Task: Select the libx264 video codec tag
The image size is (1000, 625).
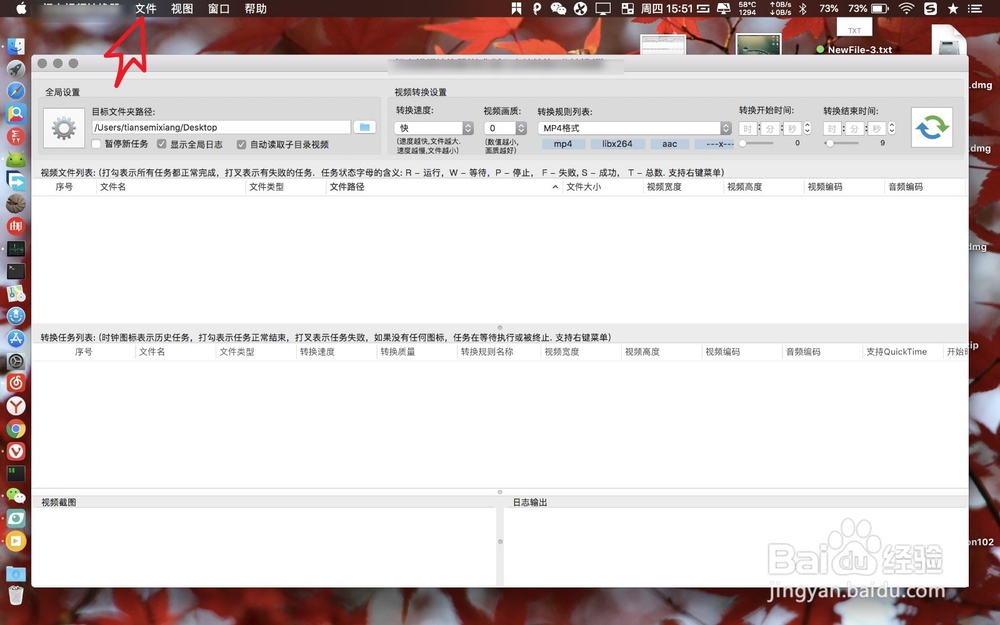Action: (616, 144)
